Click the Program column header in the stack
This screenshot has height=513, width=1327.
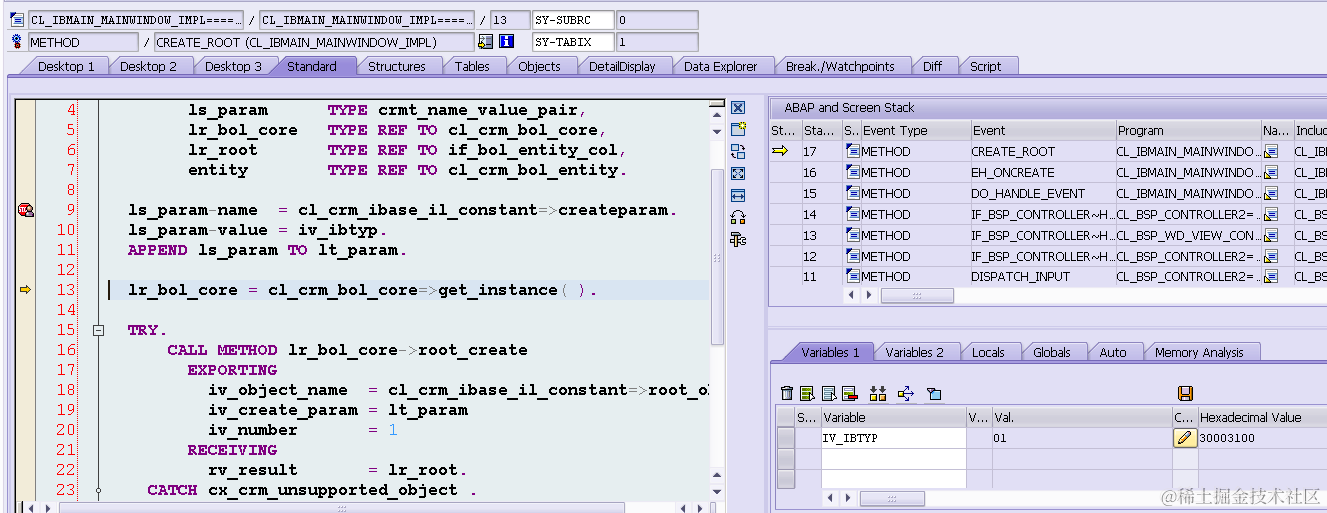pos(1188,130)
